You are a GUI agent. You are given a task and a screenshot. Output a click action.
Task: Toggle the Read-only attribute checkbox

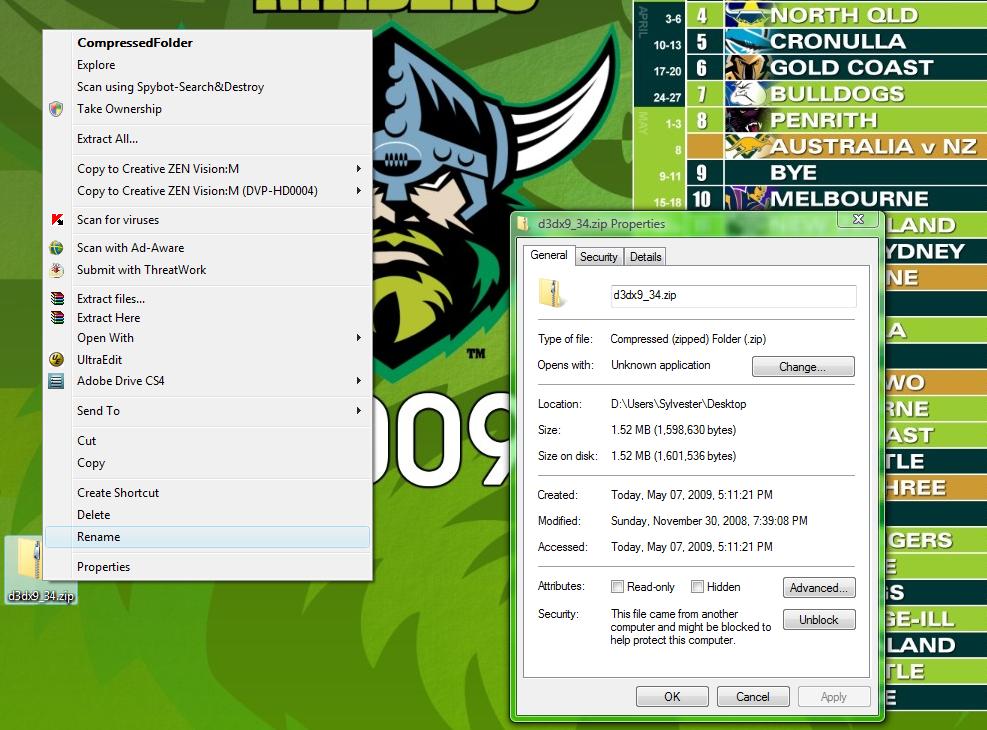click(617, 587)
